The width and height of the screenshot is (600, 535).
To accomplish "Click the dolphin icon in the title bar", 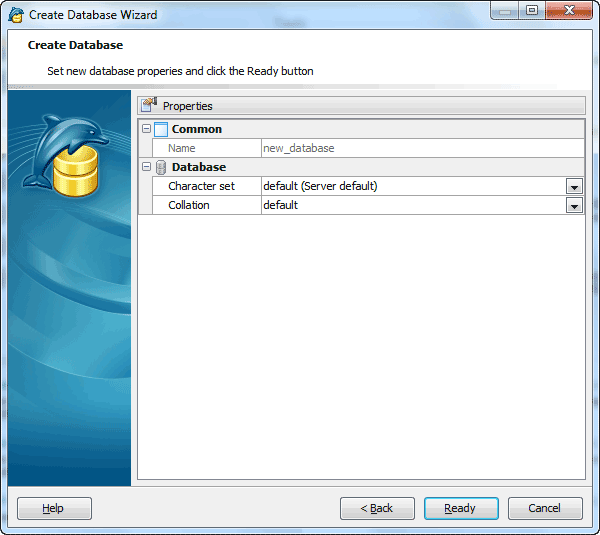I will click(x=16, y=15).
